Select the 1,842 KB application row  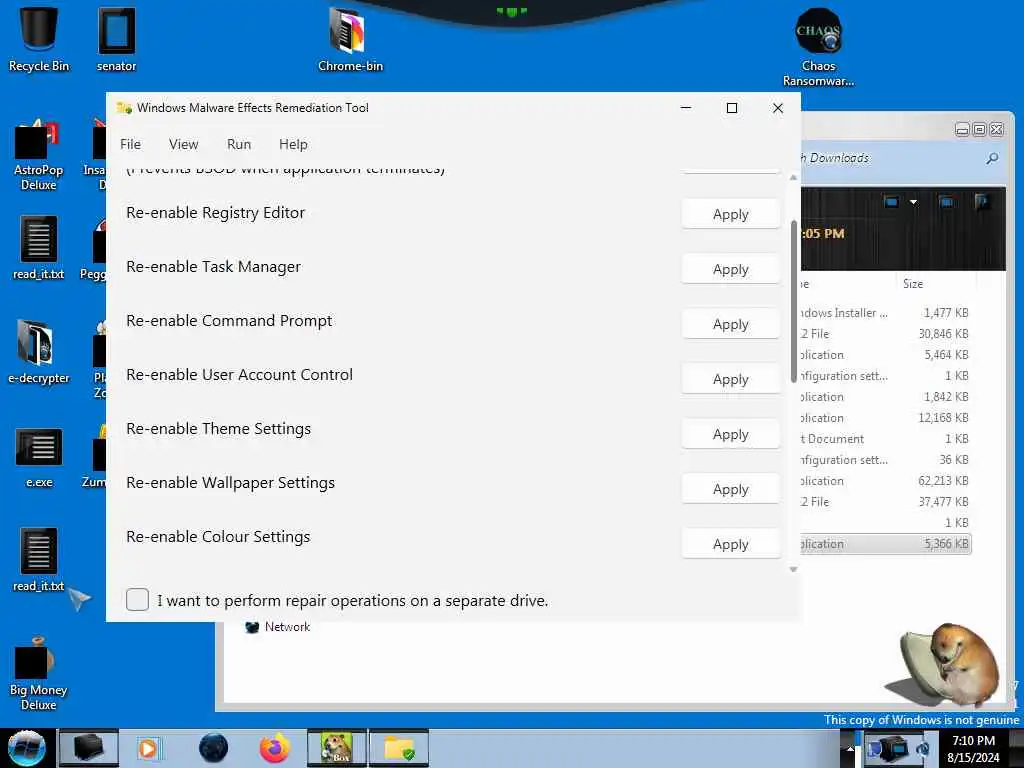pyautogui.click(x=885, y=397)
